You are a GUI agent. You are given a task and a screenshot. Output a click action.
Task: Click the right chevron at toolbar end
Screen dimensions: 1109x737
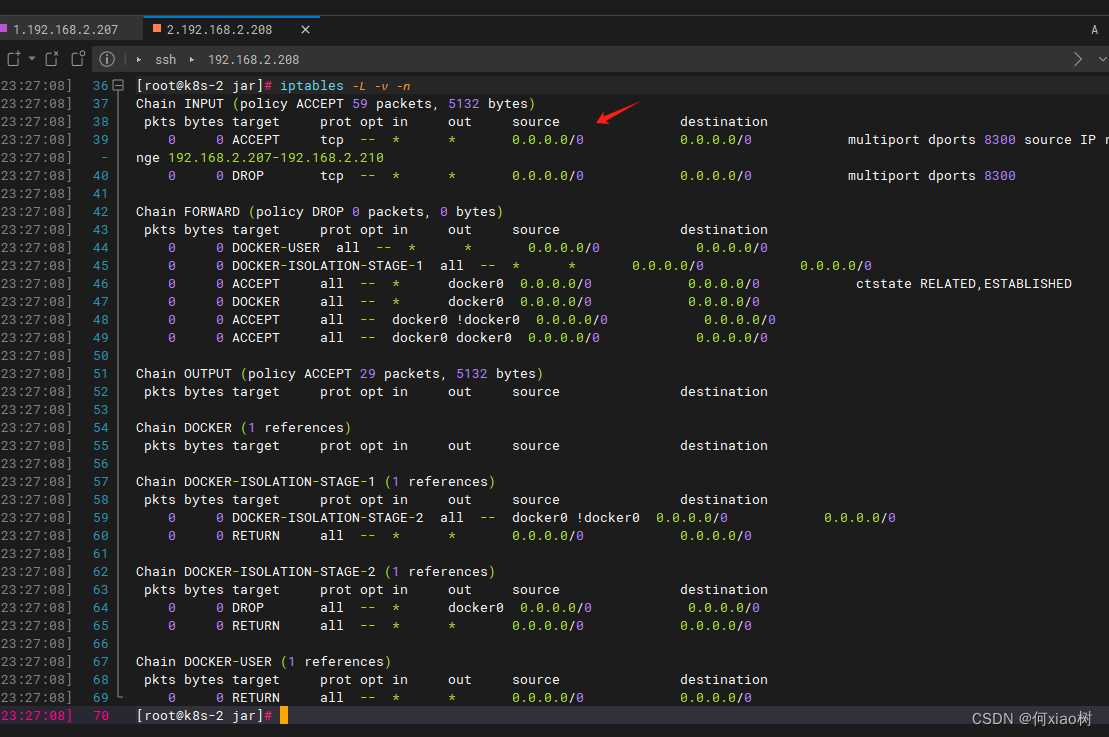[x=1077, y=59]
